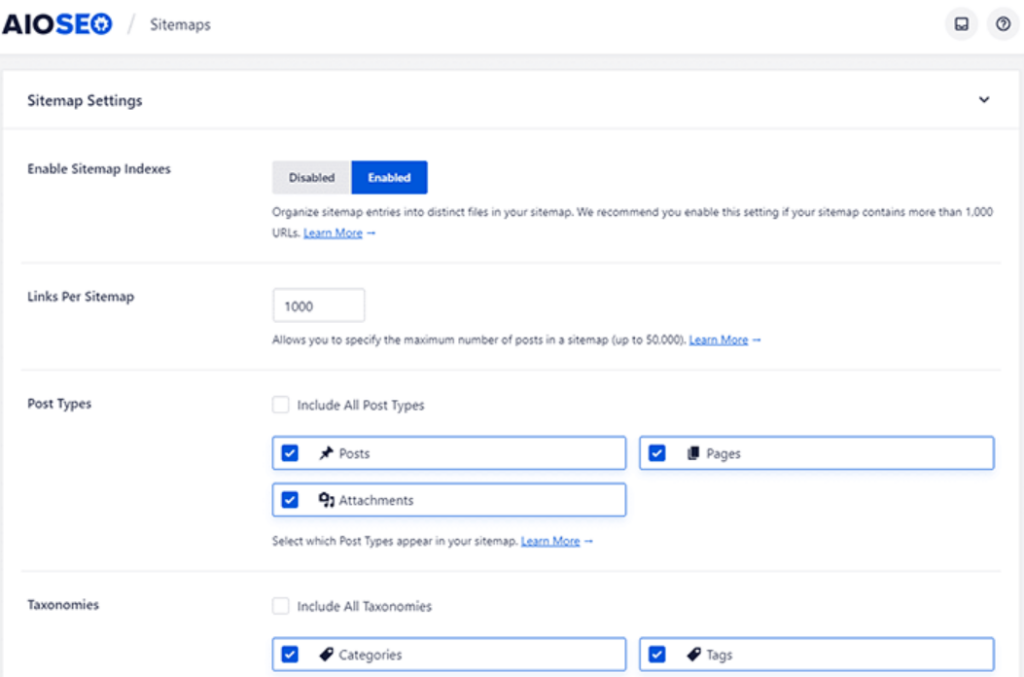Select the Enabled sitemap indexes button

[389, 177]
